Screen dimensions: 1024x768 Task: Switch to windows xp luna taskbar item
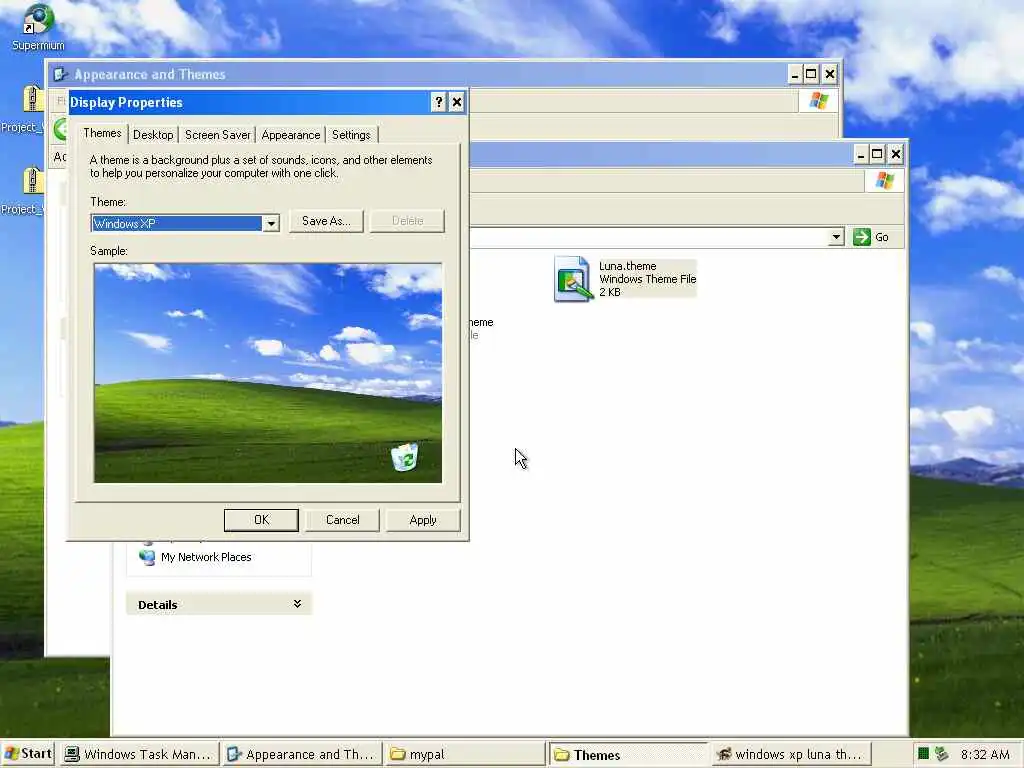(791, 754)
